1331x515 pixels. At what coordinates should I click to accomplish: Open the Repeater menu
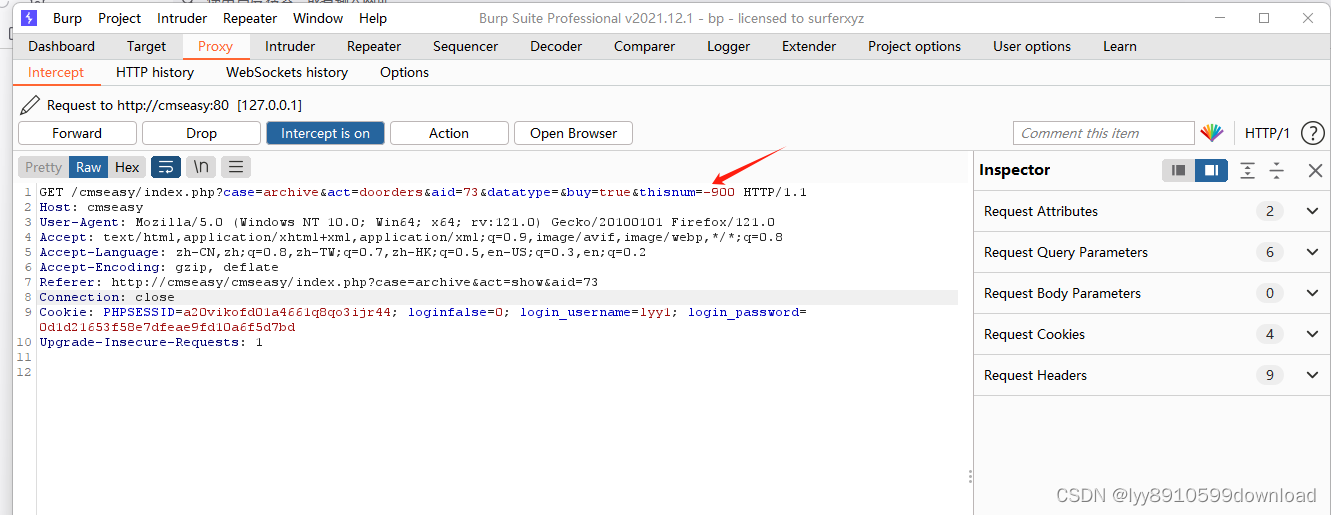[250, 18]
